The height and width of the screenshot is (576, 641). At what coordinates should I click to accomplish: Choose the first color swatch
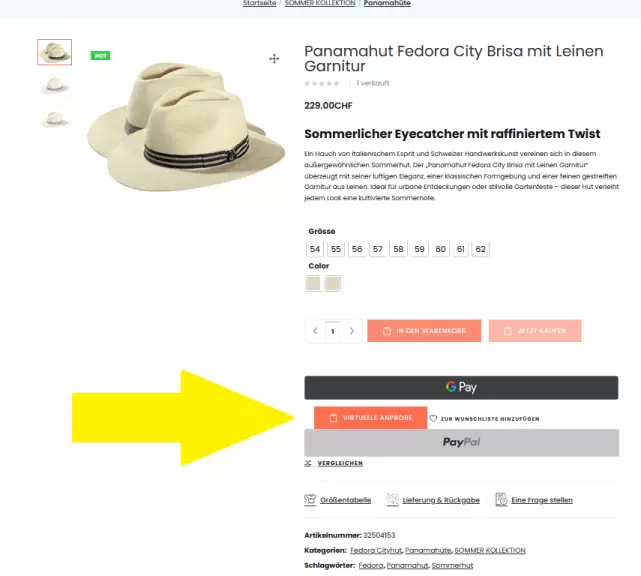[x=314, y=283]
